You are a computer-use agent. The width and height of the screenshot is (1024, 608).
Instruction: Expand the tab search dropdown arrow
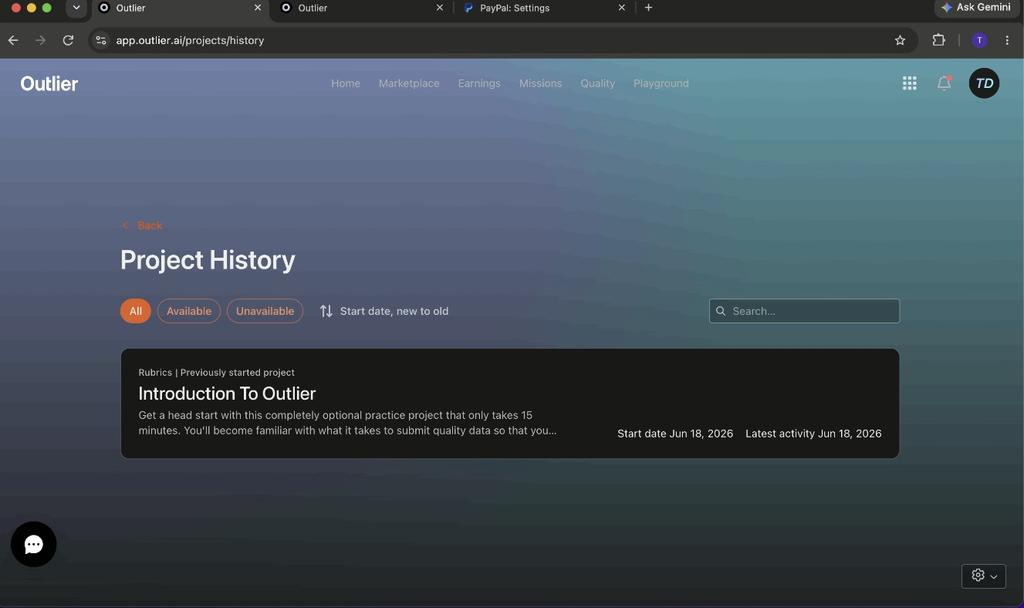click(76, 8)
